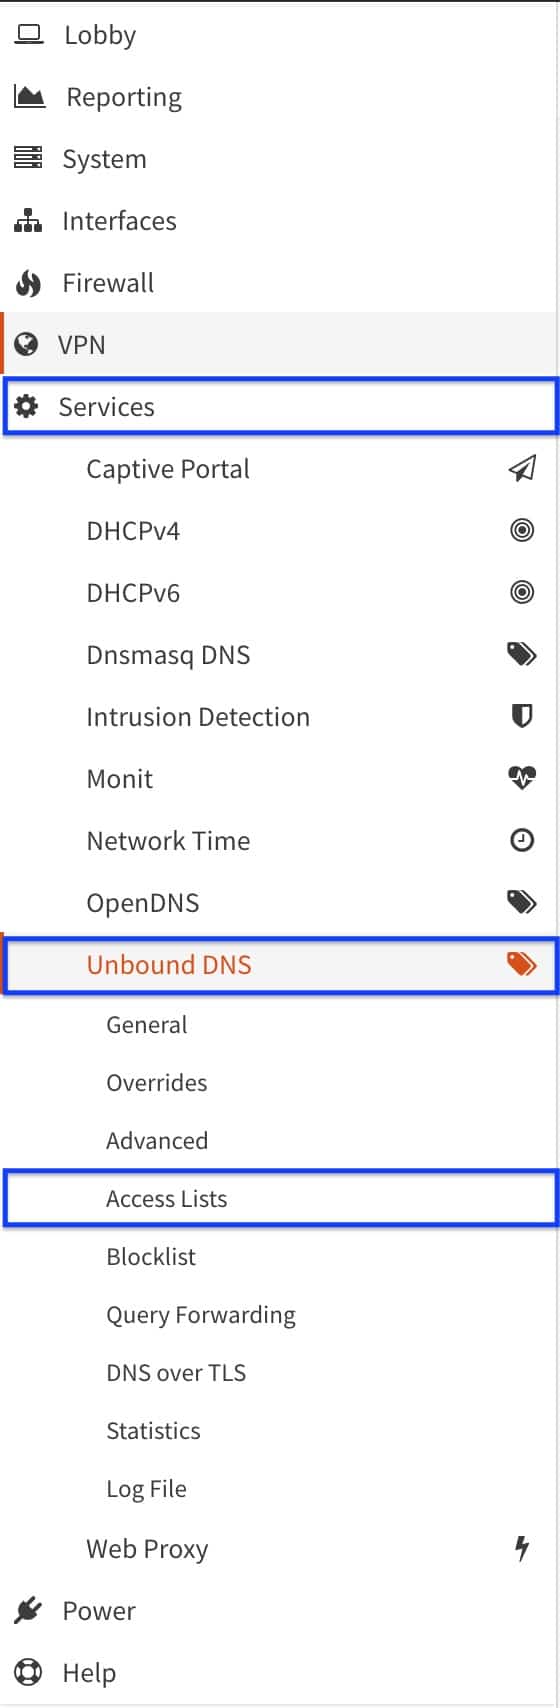Open DNS over TLS settings

tap(176, 1372)
